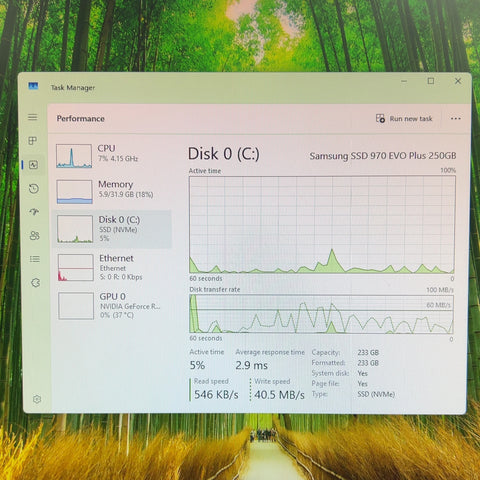Click the Disk 0 (C:) heading
Screen dimensions: 480x480
(224, 154)
